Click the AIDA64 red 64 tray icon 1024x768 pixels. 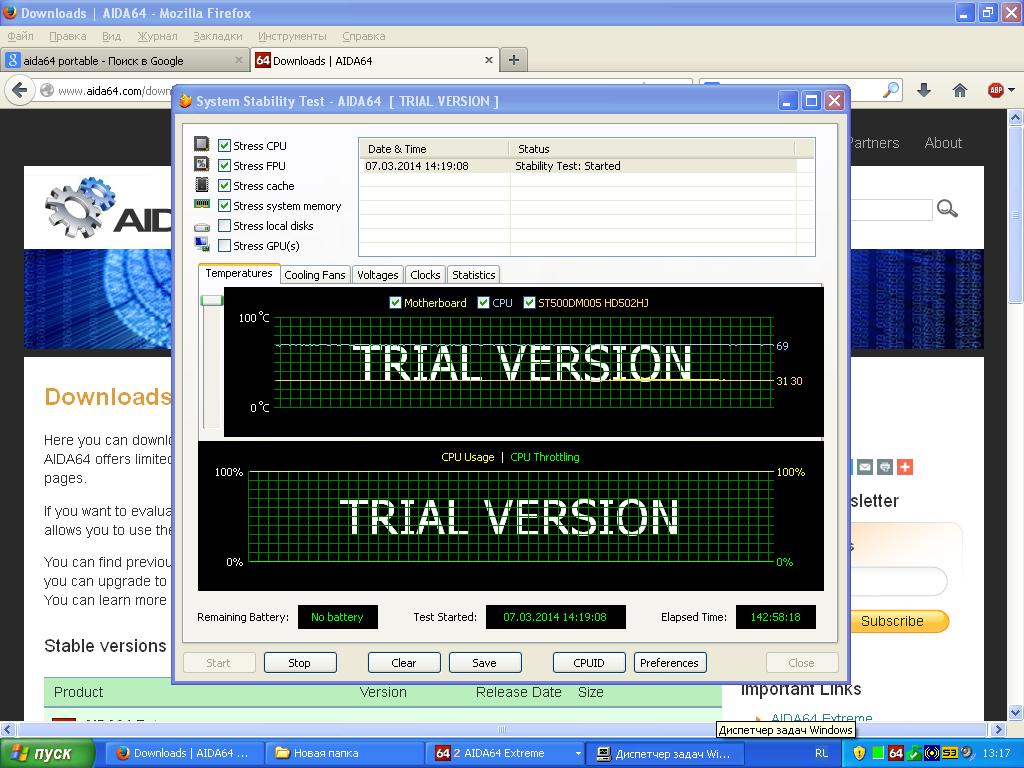click(x=896, y=753)
